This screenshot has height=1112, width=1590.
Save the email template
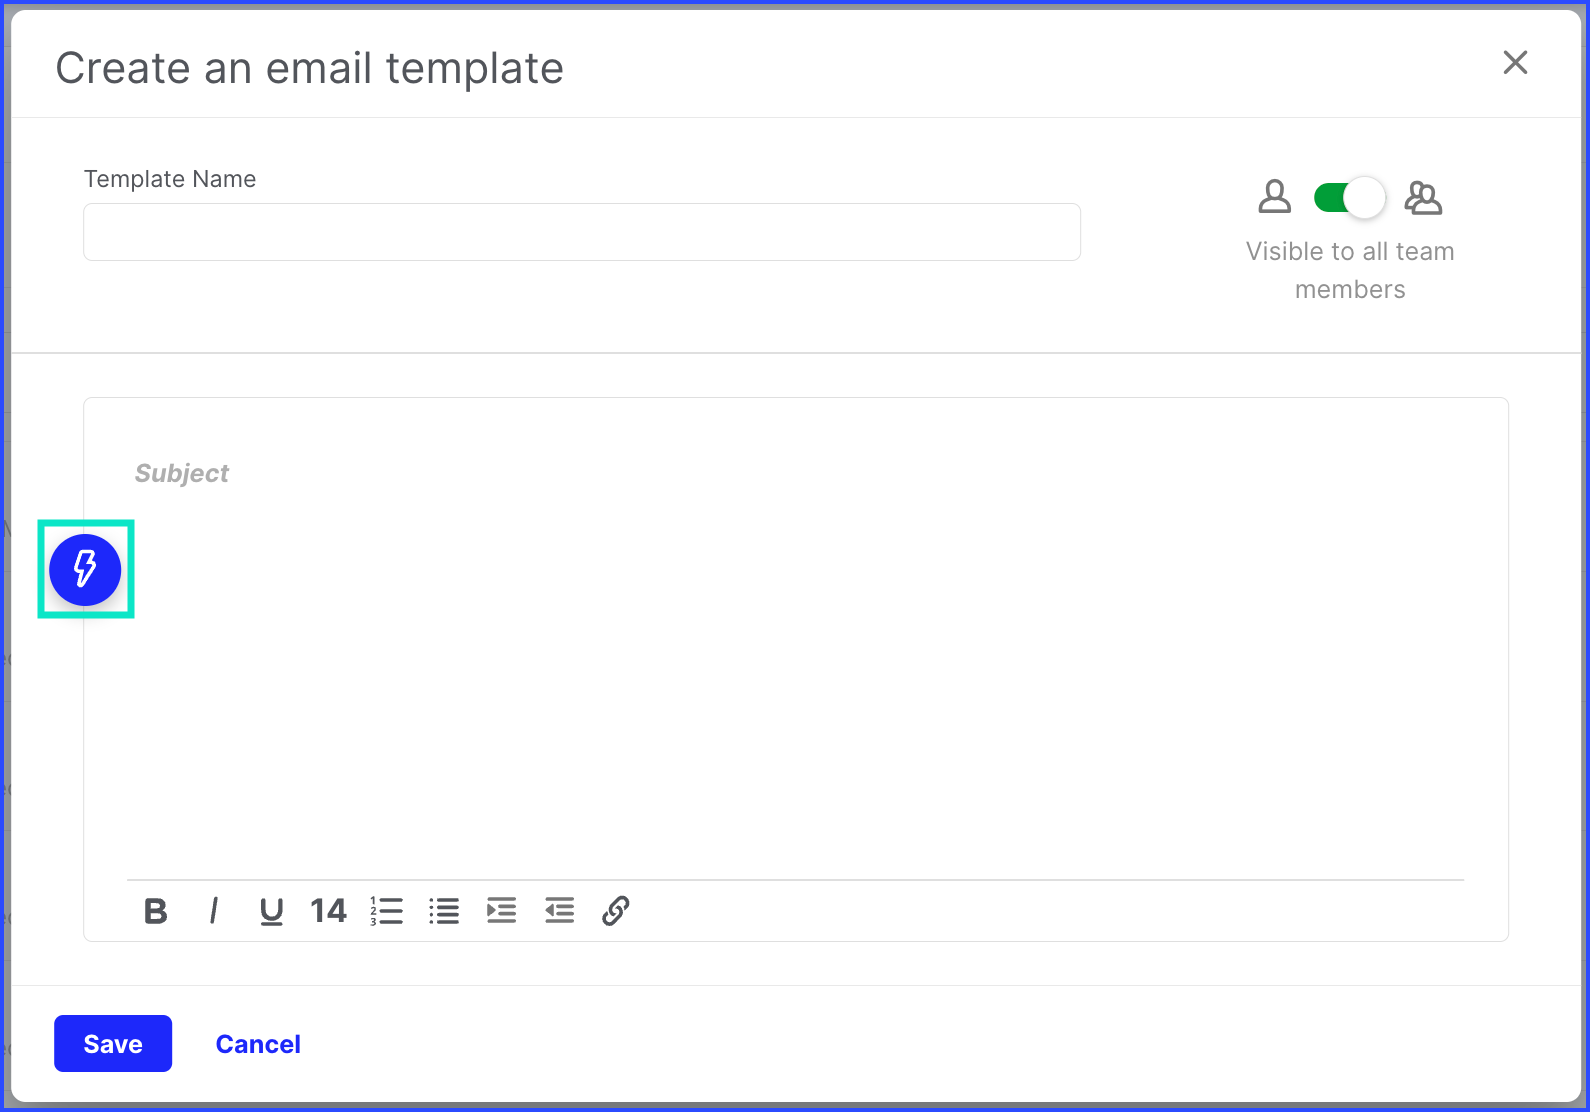(113, 1044)
